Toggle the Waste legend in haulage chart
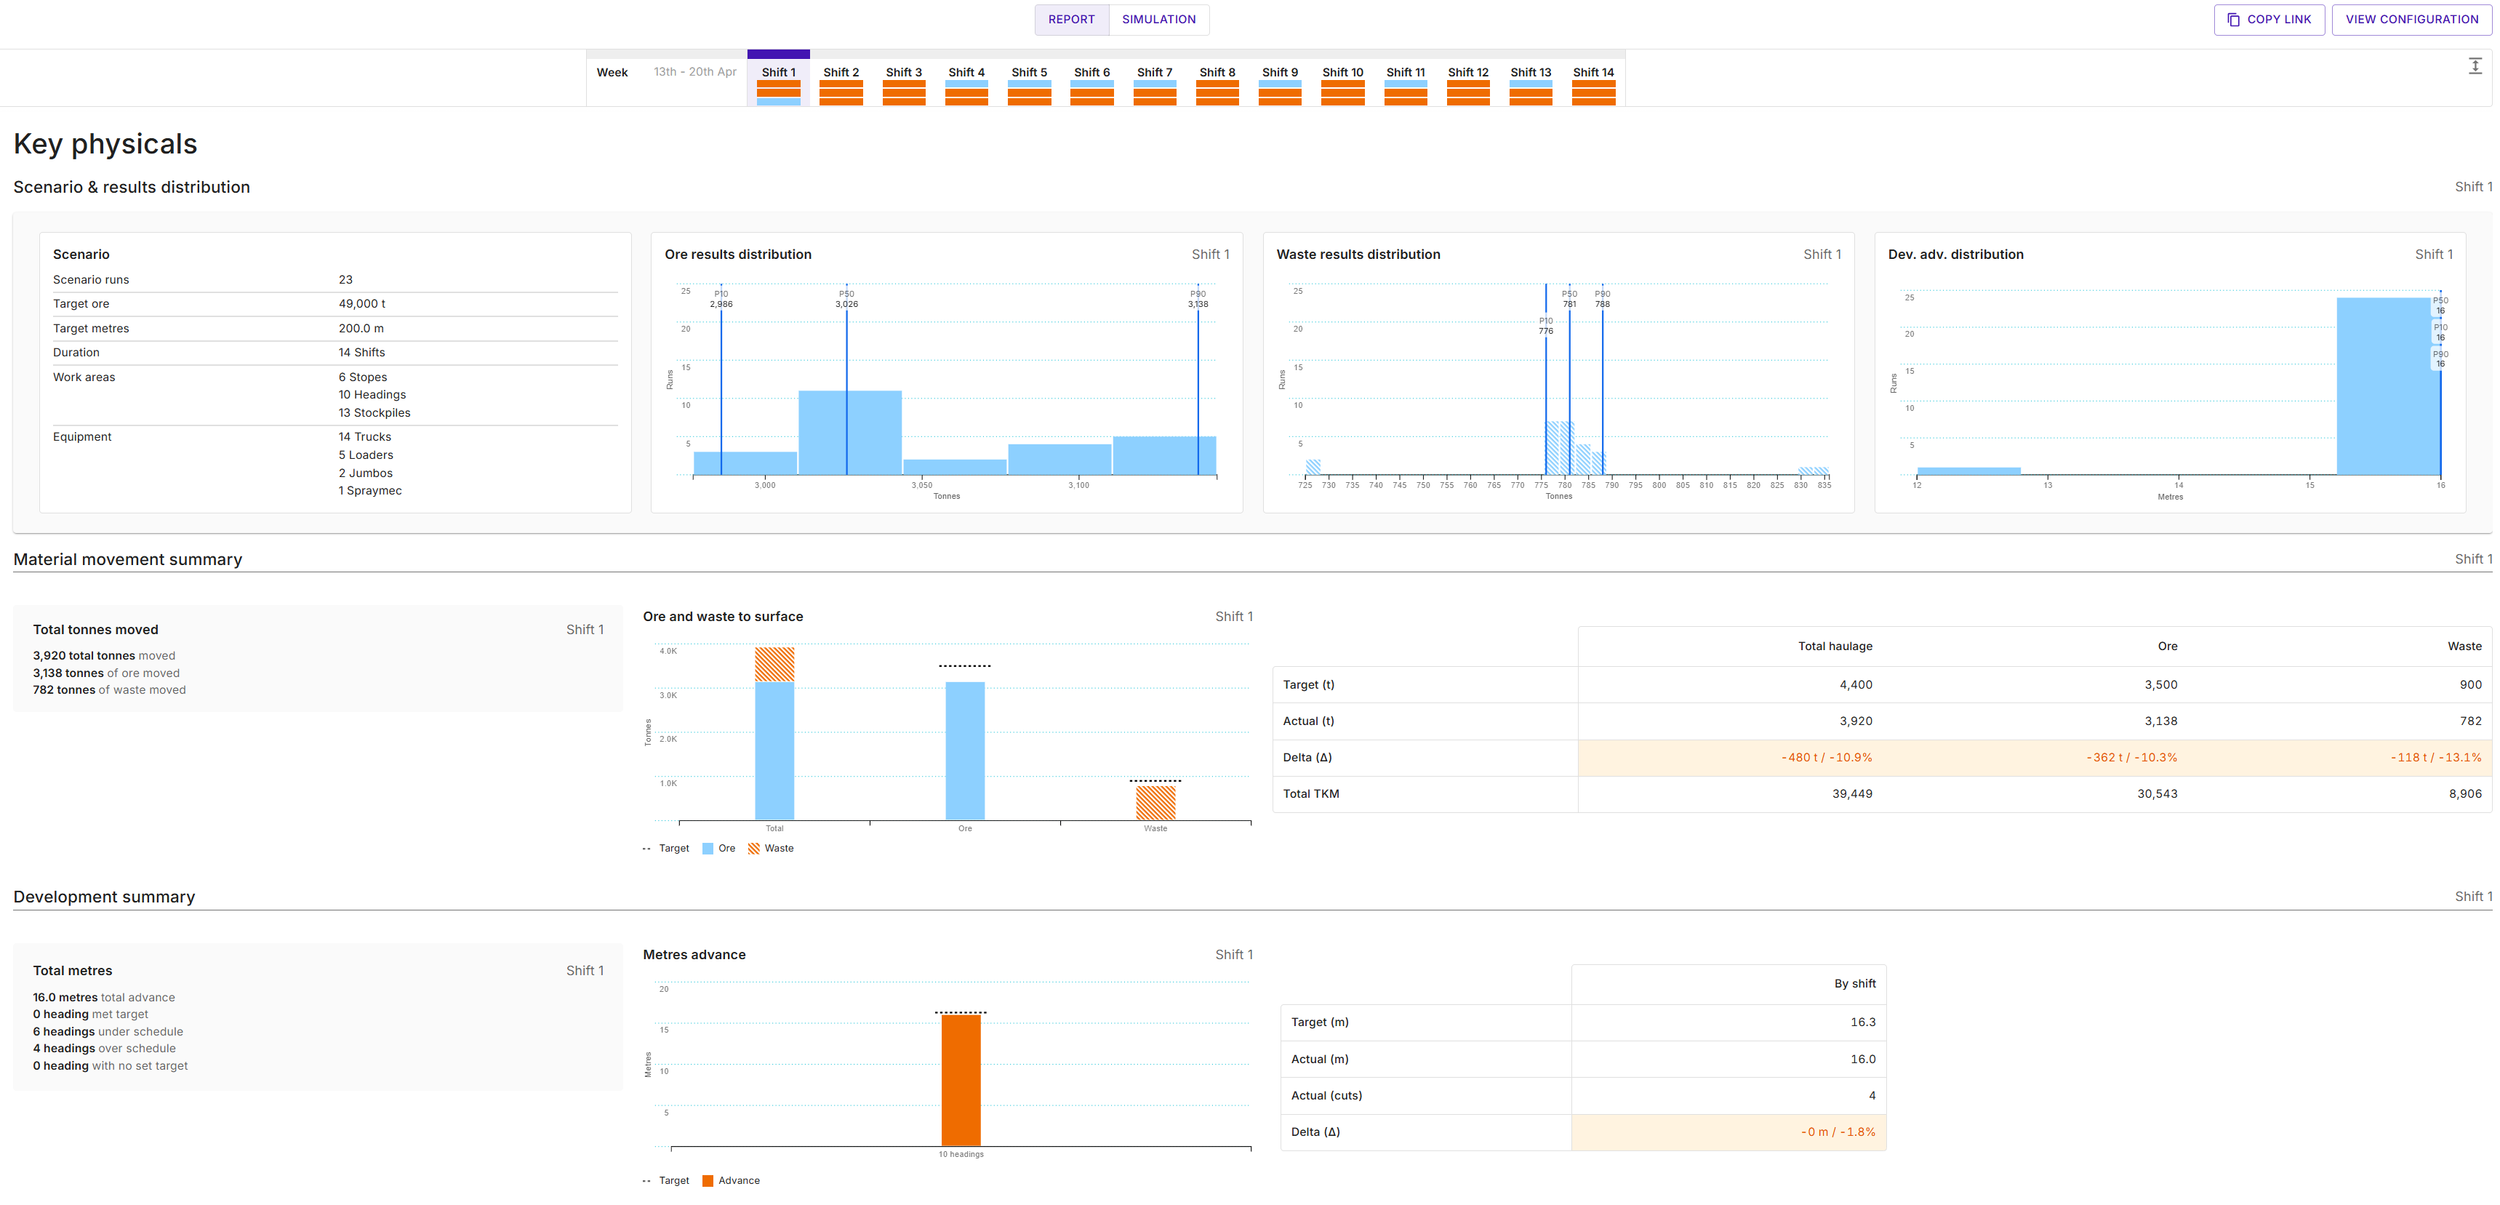This screenshot has height=1205, width=2500. tap(770, 848)
